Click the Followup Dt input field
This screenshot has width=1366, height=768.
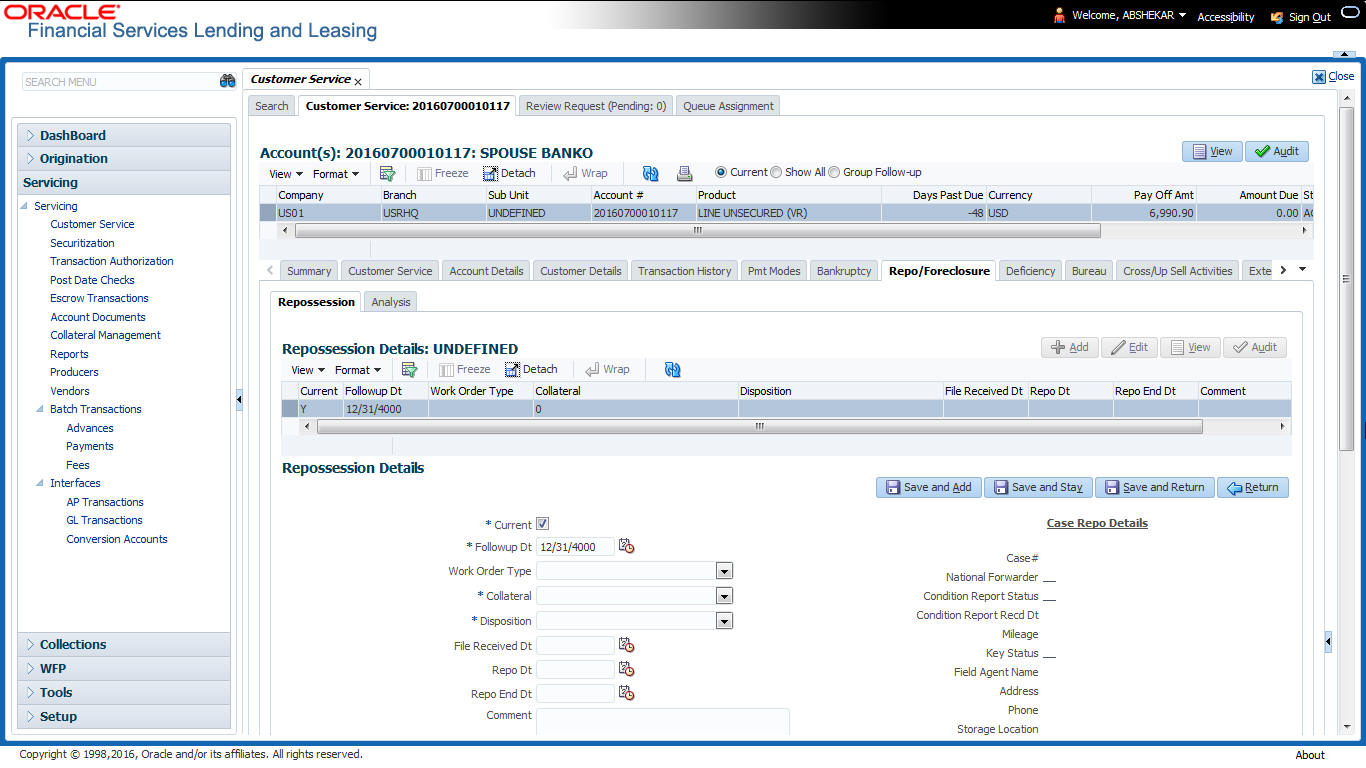pos(575,547)
